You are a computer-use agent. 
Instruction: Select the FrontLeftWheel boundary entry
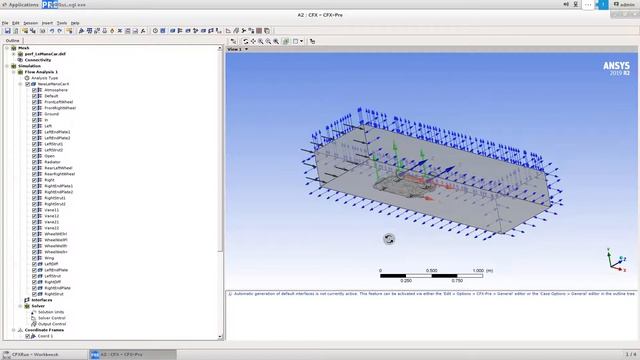click(58, 102)
